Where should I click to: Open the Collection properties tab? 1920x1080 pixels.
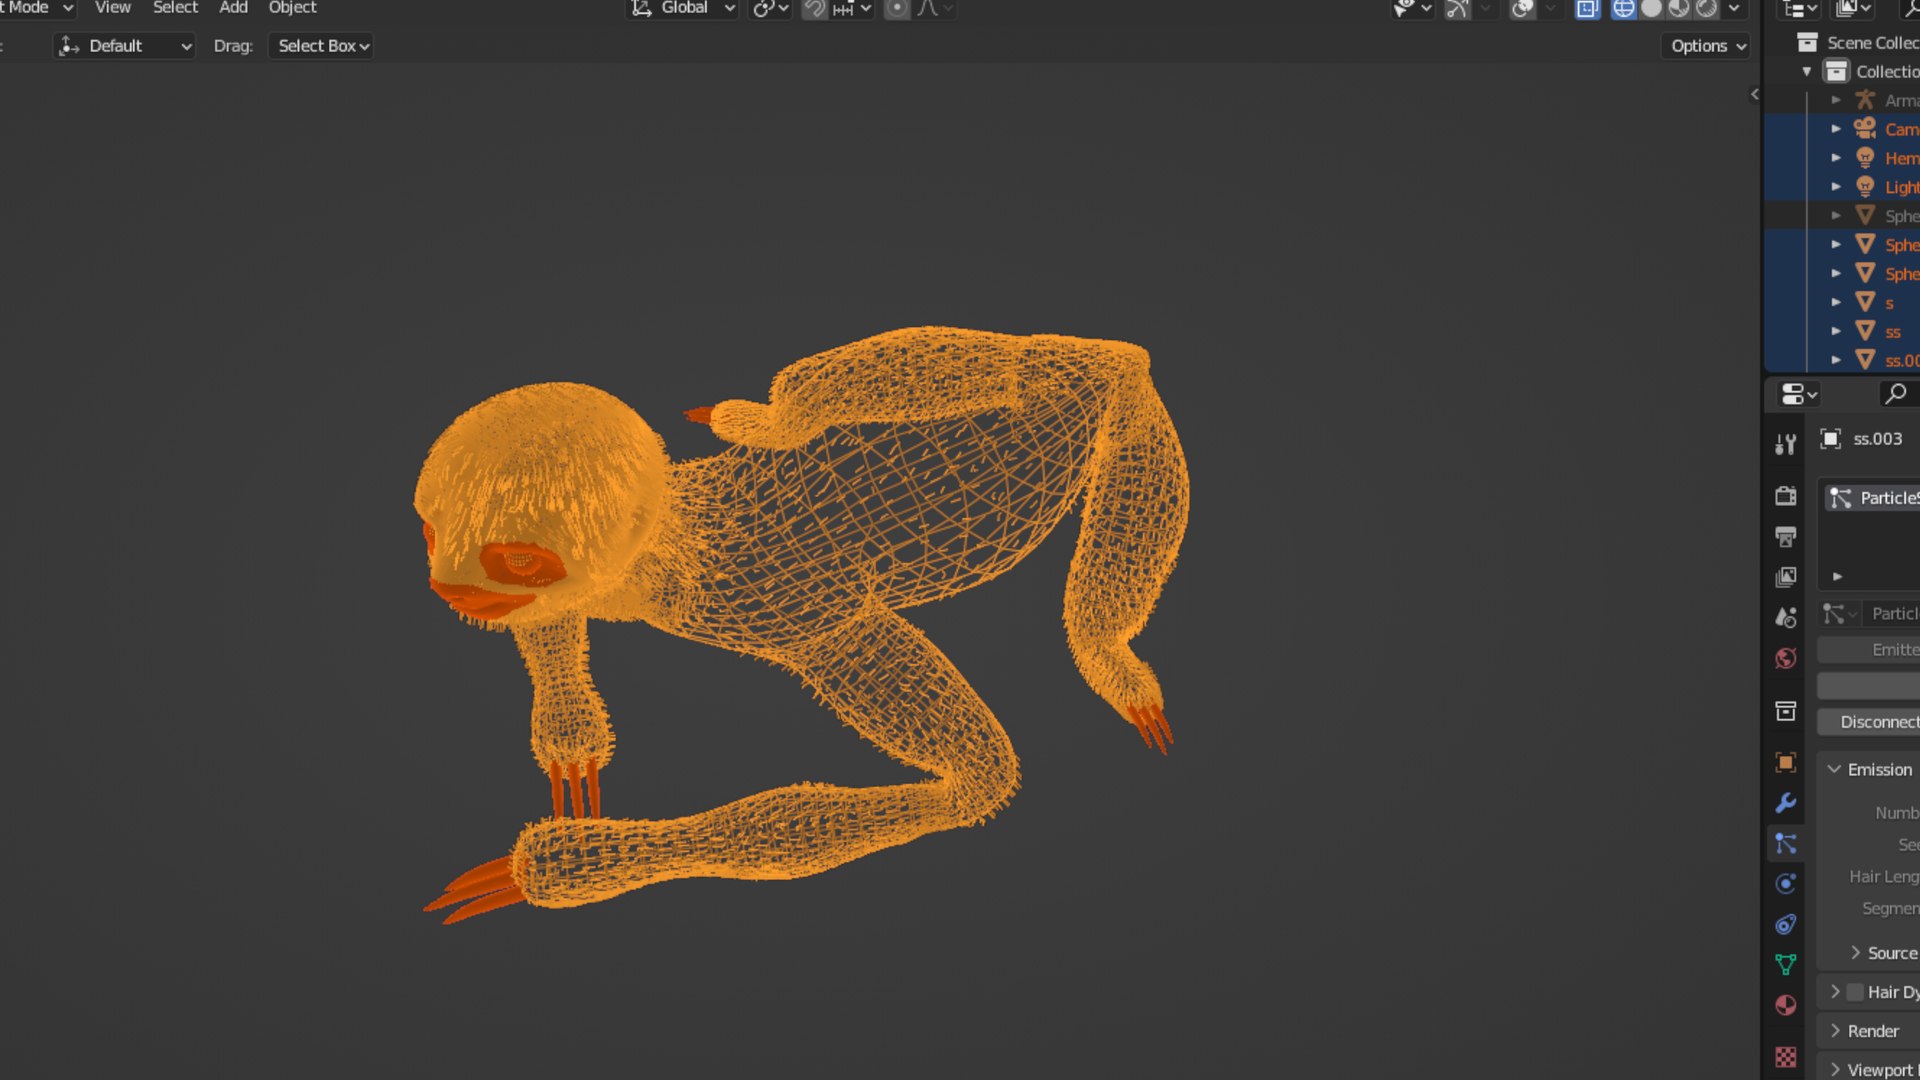click(x=1785, y=711)
